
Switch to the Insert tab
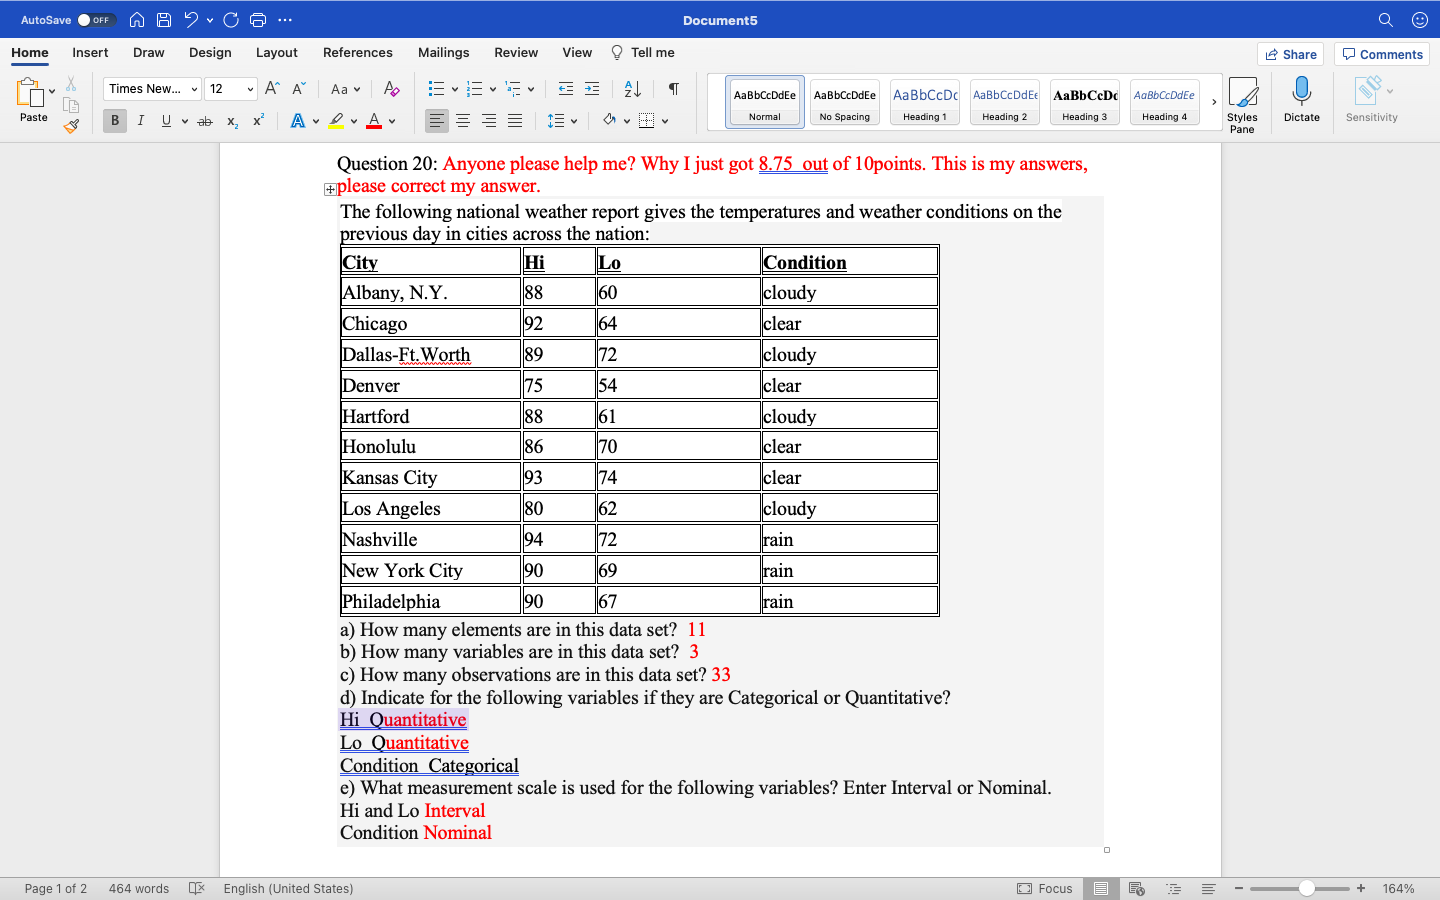click(x=90, y=52)
